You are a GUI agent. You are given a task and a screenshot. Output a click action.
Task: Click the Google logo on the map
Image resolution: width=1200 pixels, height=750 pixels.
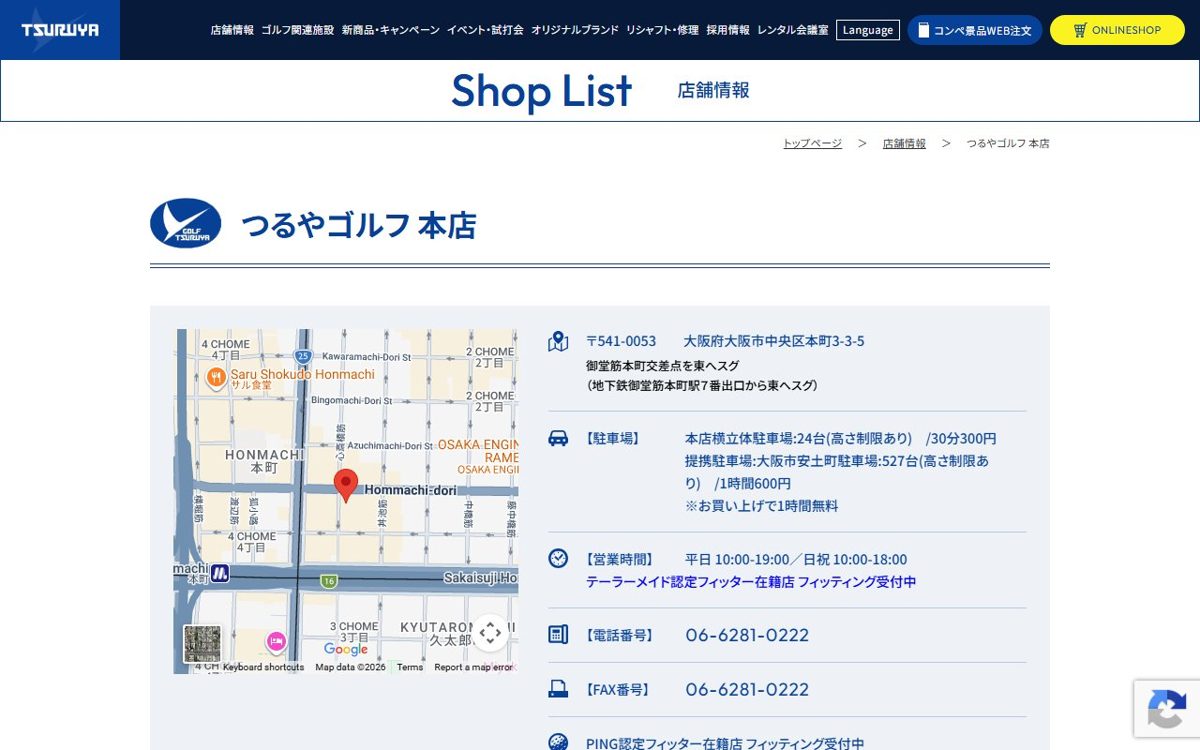346,650
